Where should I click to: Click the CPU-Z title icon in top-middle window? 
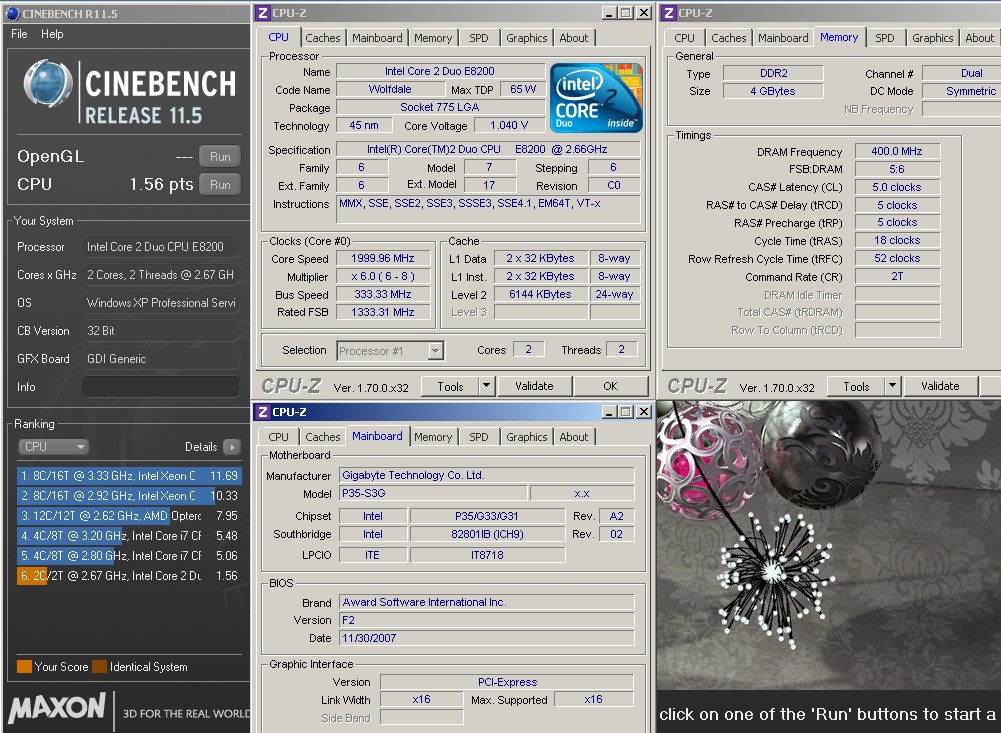tap(262, 13)
